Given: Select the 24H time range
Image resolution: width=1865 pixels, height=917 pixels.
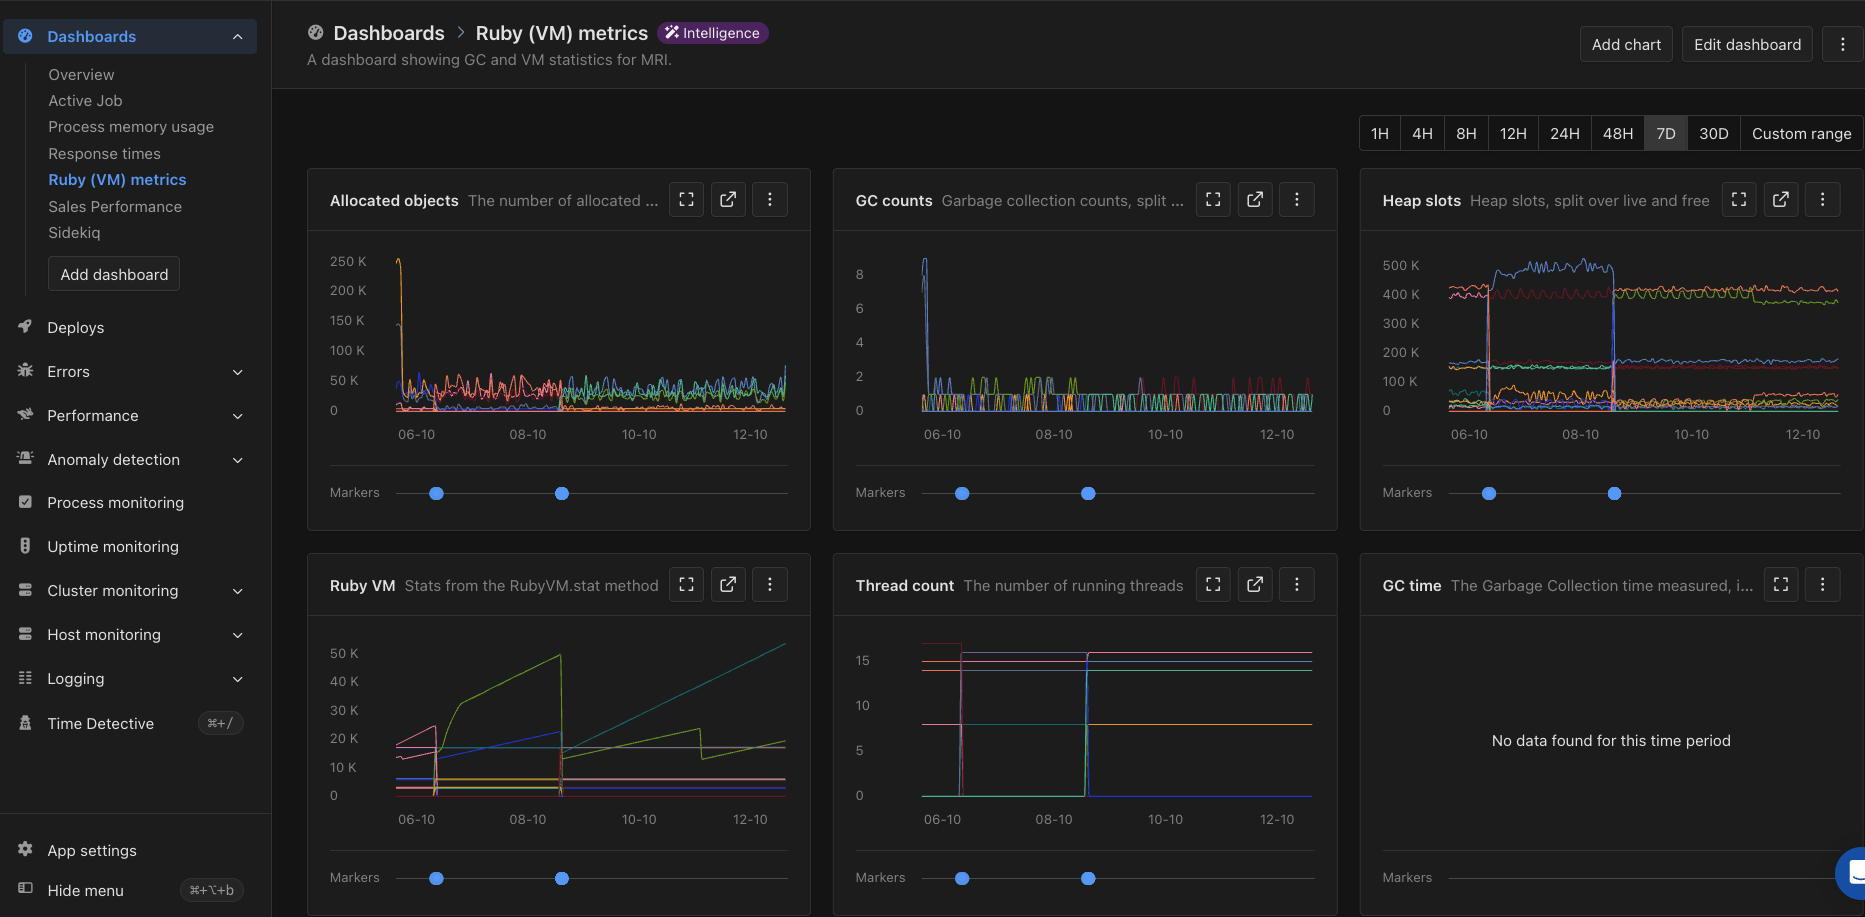Looking at the screenshot, I should click(1565, 134).
